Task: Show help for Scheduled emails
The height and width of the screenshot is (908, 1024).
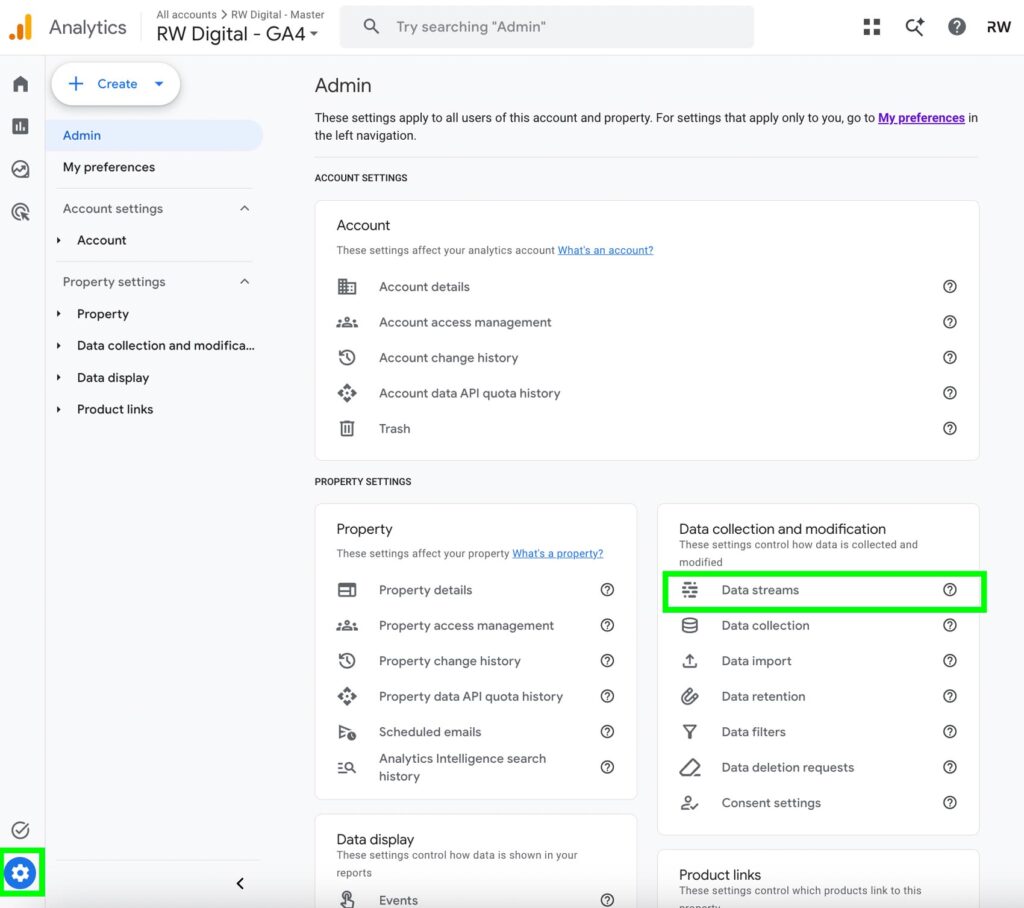Action: click(607, 732)
